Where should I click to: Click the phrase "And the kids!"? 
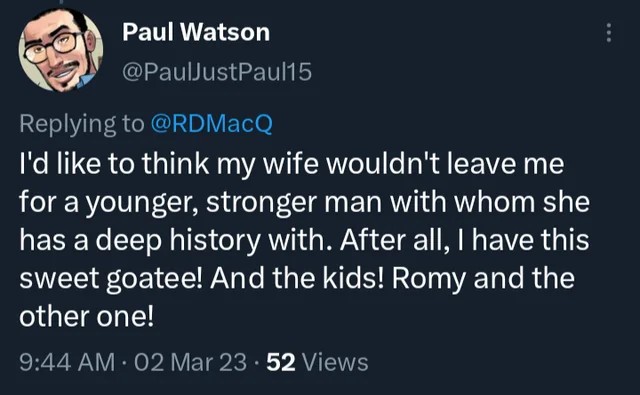pyautogui.click(x=297, y=278)
